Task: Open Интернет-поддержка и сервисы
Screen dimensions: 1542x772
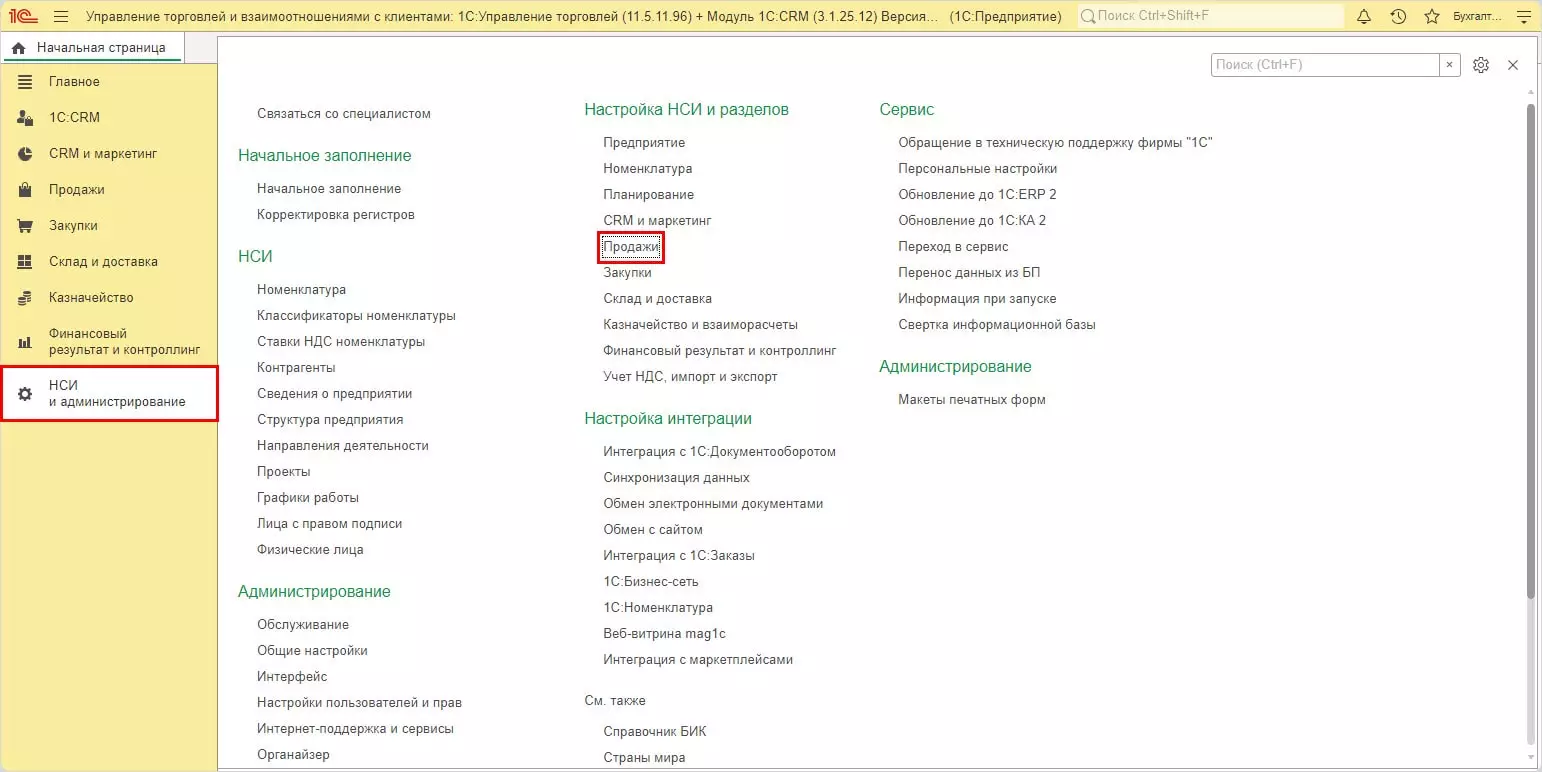Action: click(355, 729)
